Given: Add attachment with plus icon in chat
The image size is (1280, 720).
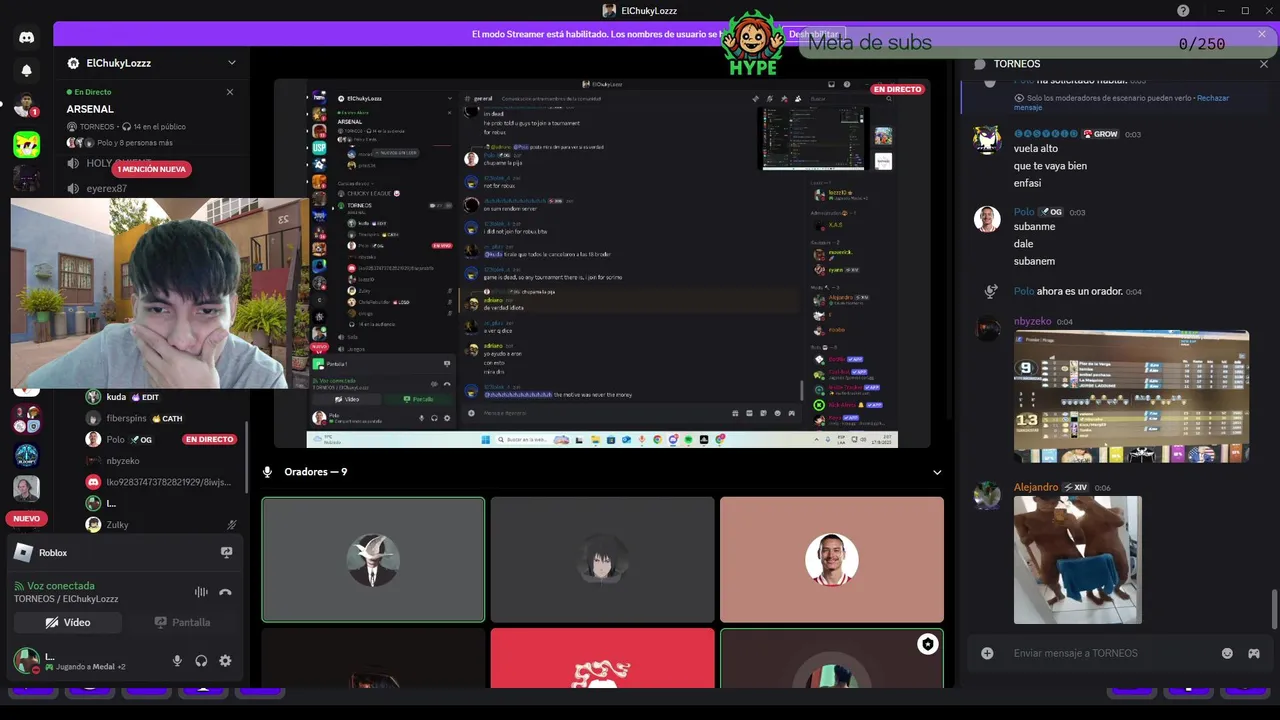Looking at the screenshot, I should tap(987, 653).
